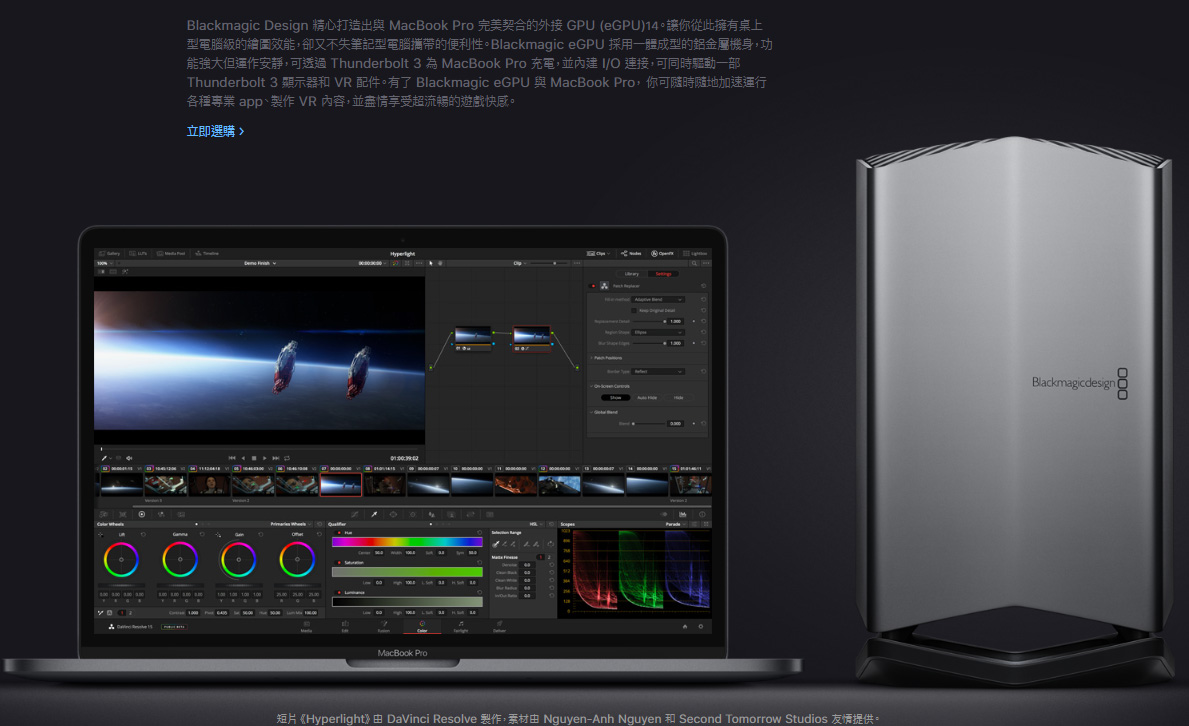Toggle the Media Pool button
1189x726 pixels.
(171, 253)
